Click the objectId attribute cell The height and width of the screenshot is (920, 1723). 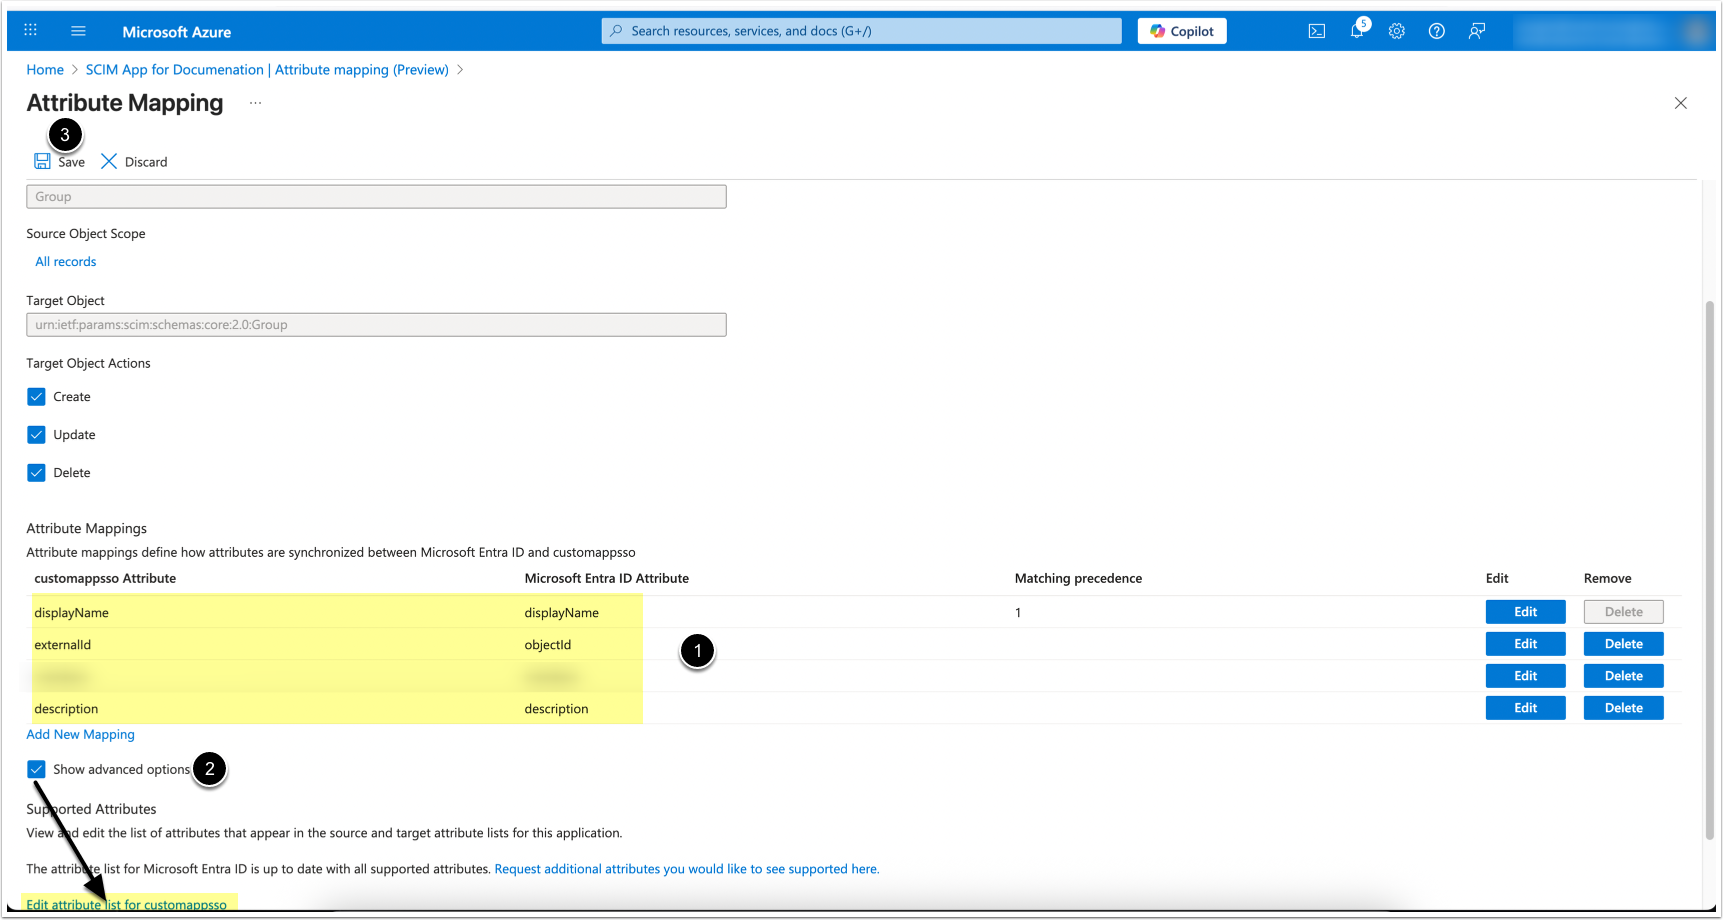click(548, 645)
